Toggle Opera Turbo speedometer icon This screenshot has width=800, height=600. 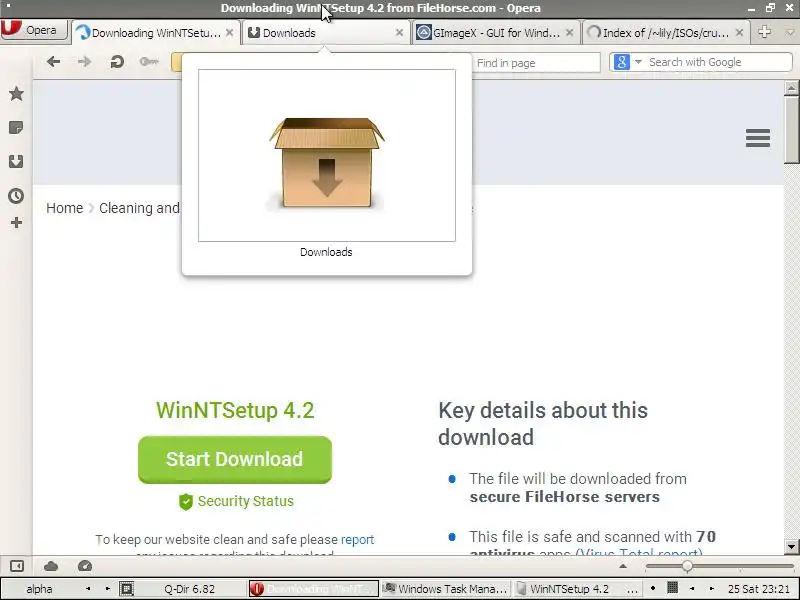[85, 566]
